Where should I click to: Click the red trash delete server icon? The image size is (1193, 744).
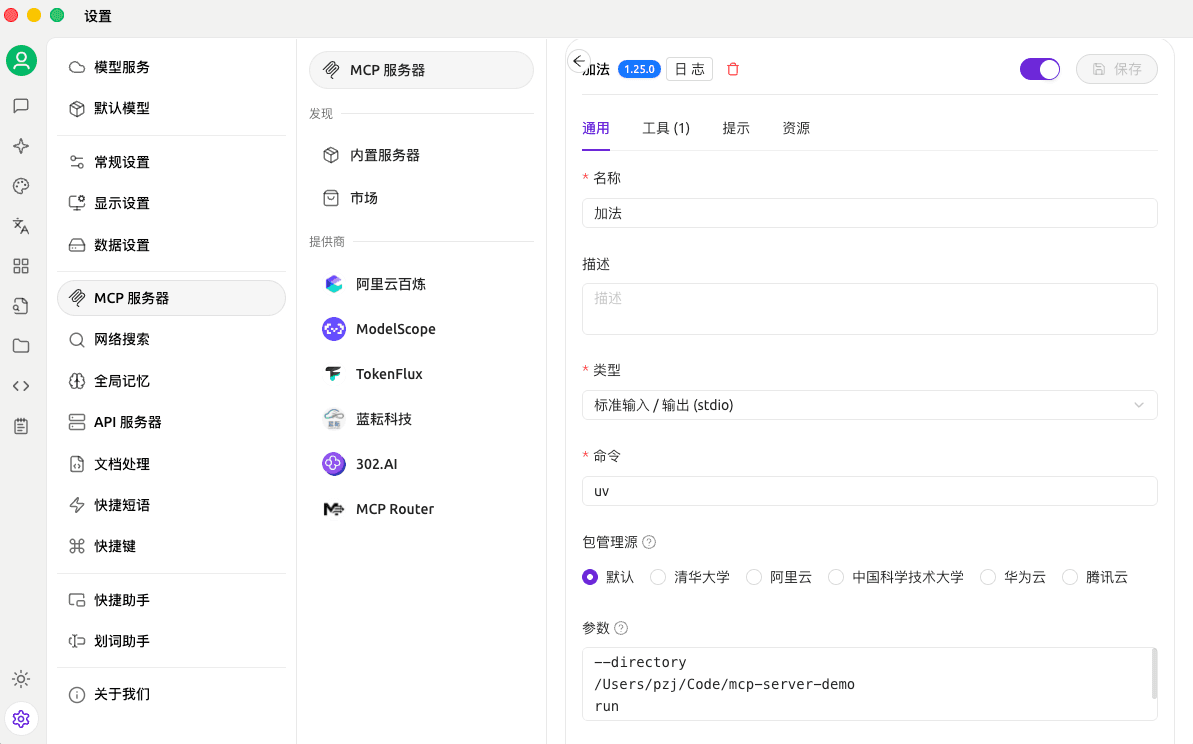click(733, 69)
